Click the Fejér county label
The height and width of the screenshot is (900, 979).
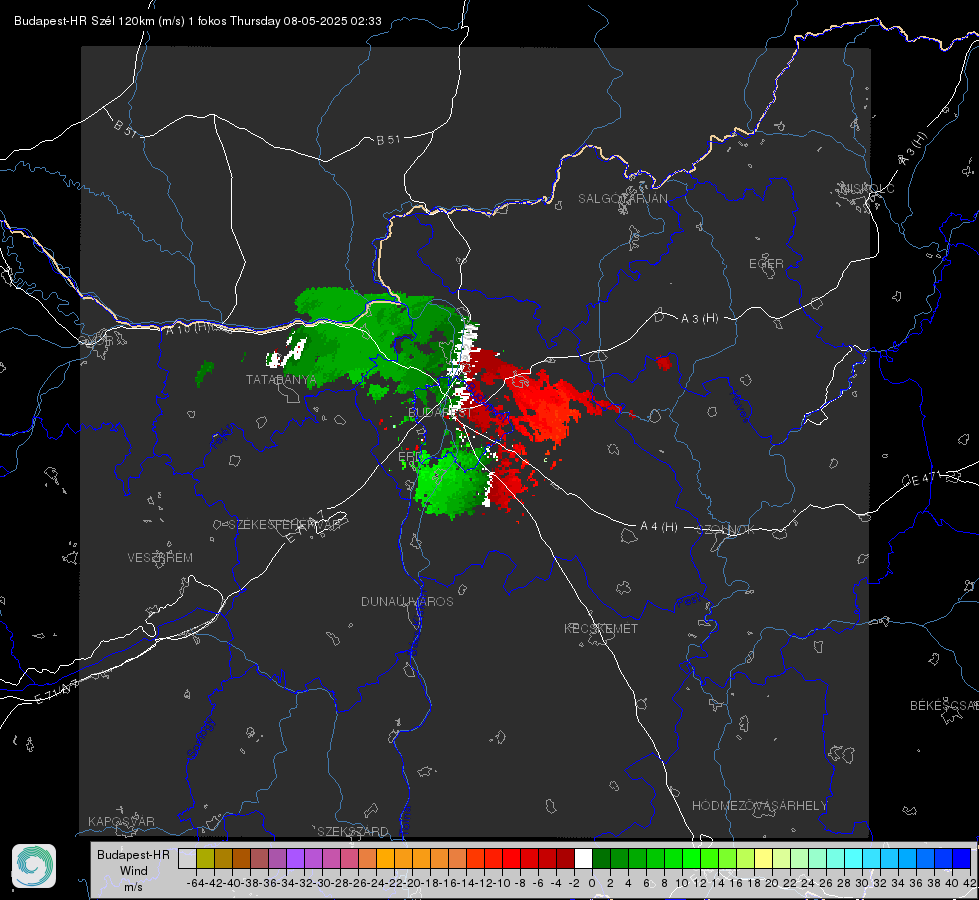[x=224, y=437]
